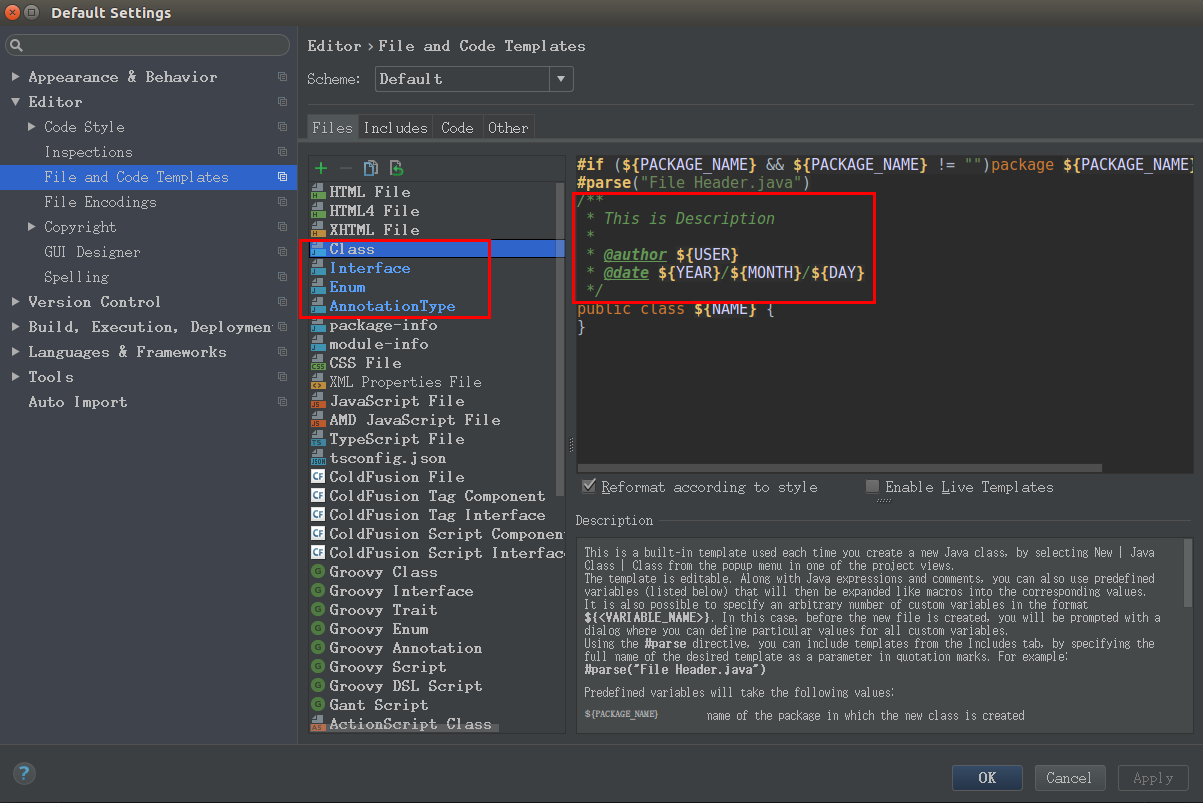Click the AMD JavaScript File icon

pyautogui.click(x=318, y=419)
